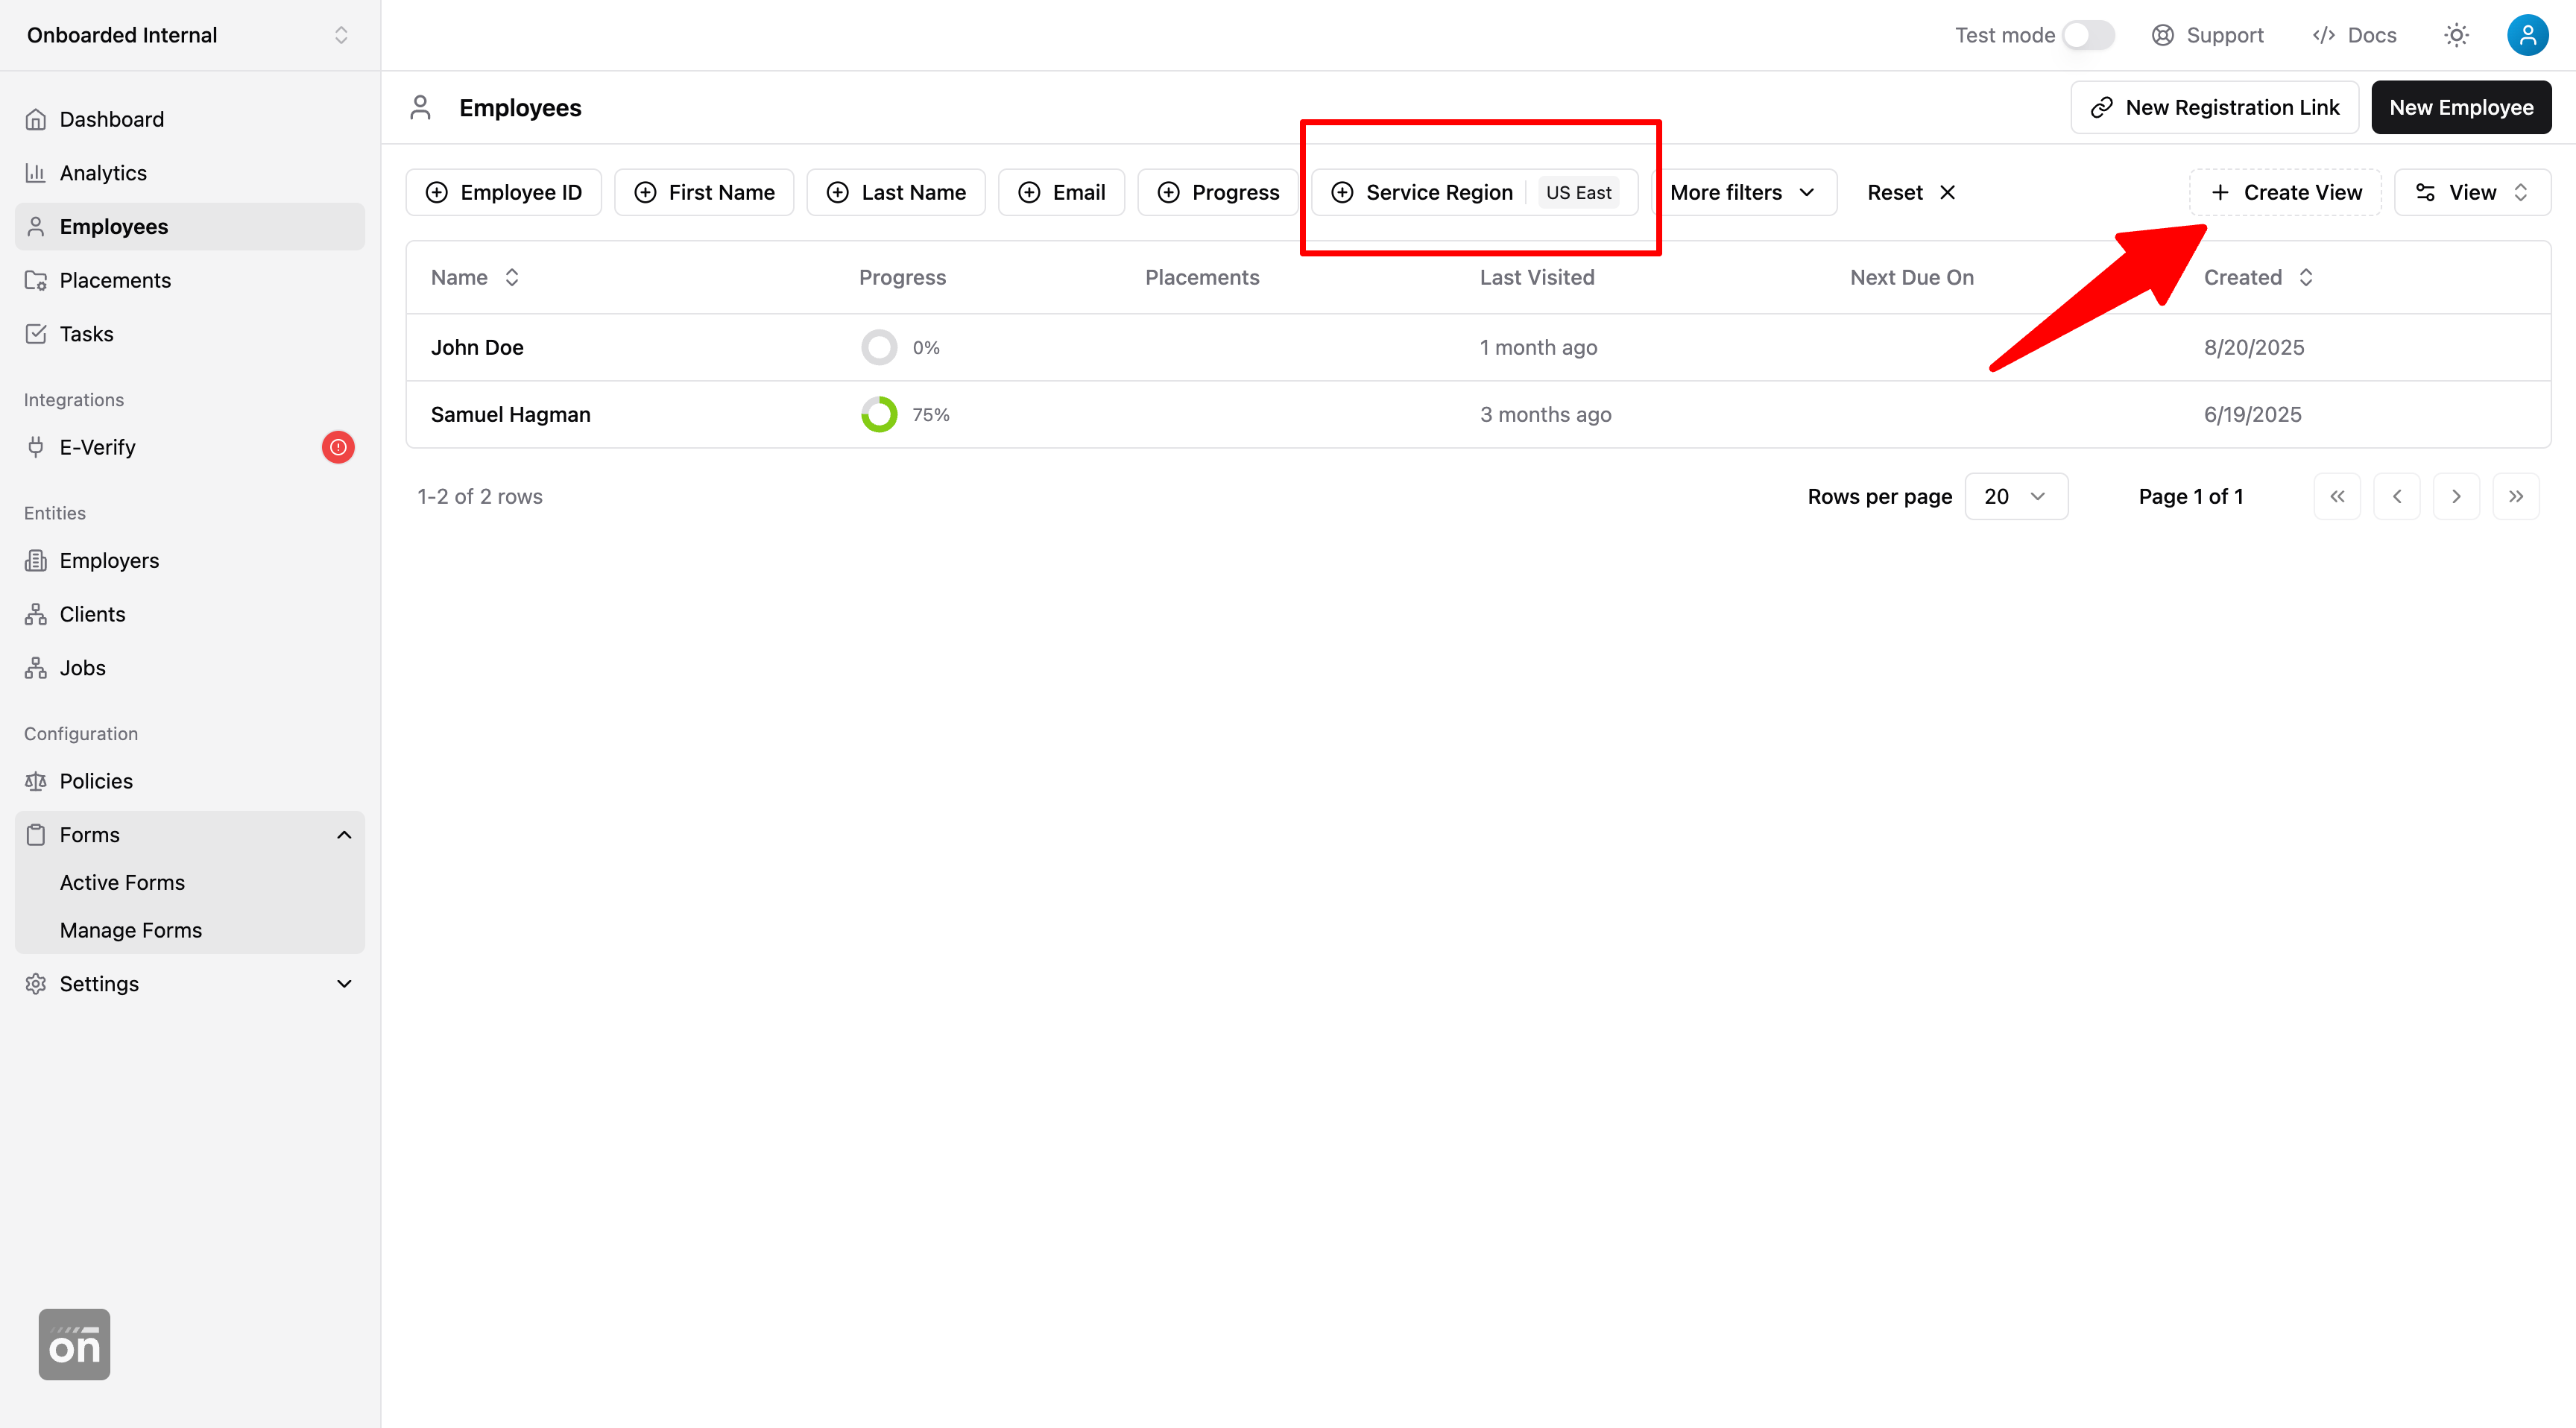Click the New Employee button
The height and width of the screenshot is (1428, 2576).
tap(2461, 107)
